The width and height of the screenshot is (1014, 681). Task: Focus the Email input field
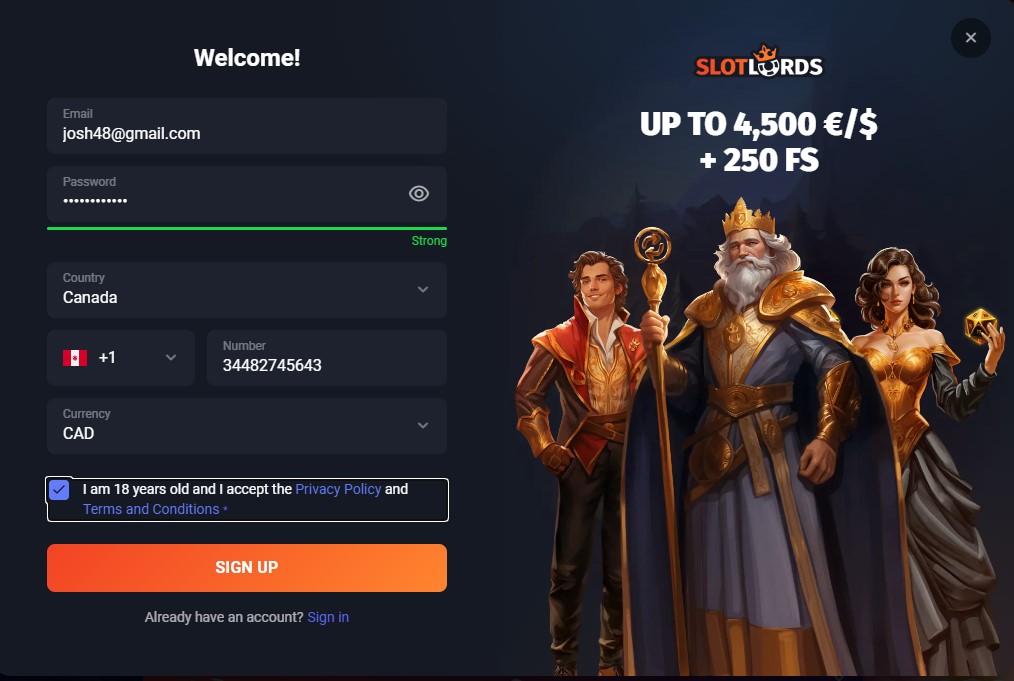pos(247,125)
